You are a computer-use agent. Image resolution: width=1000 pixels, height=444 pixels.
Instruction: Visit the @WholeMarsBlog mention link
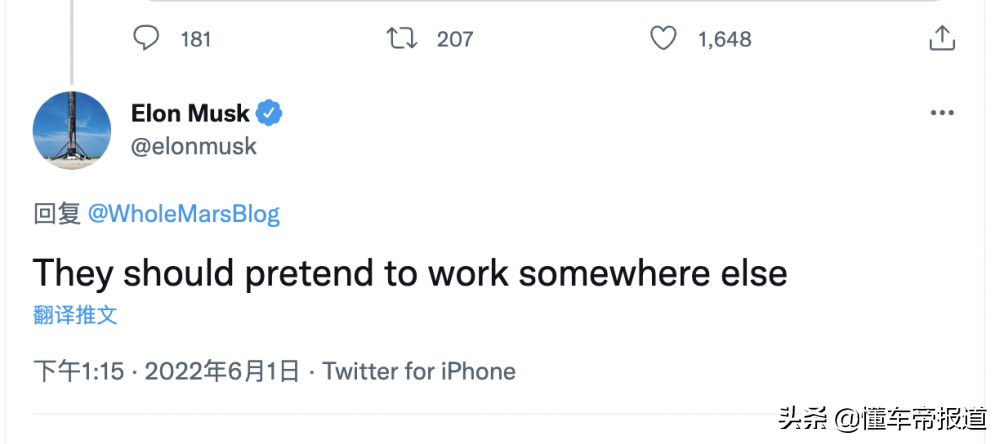click(184, 214)
